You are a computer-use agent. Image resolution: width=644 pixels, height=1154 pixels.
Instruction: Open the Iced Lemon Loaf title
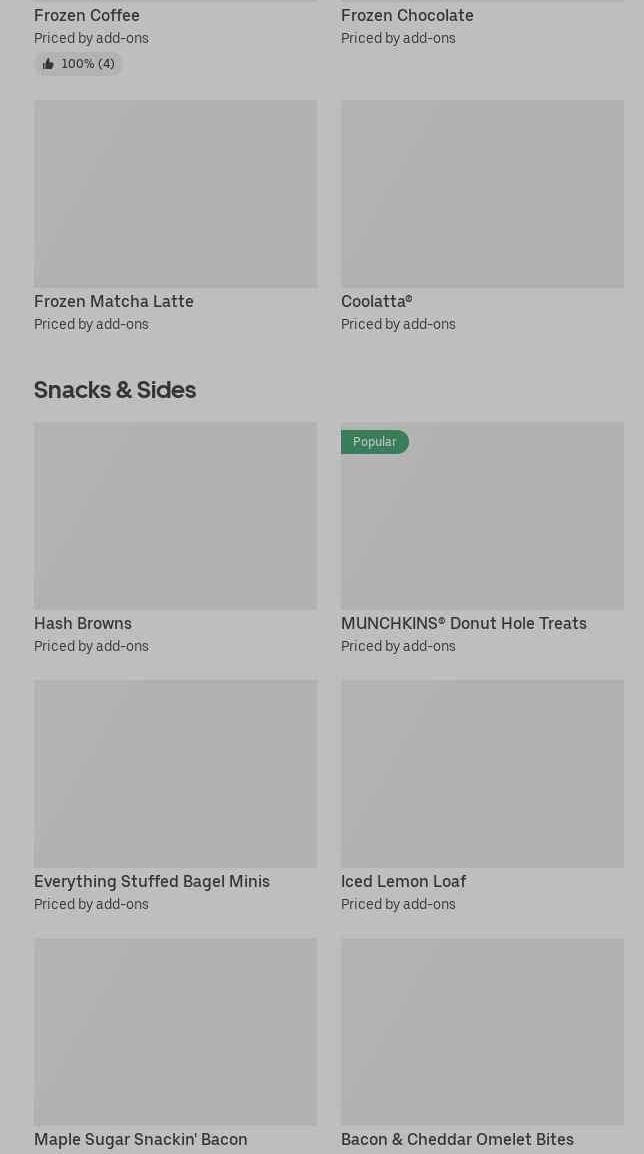[403, 881]
